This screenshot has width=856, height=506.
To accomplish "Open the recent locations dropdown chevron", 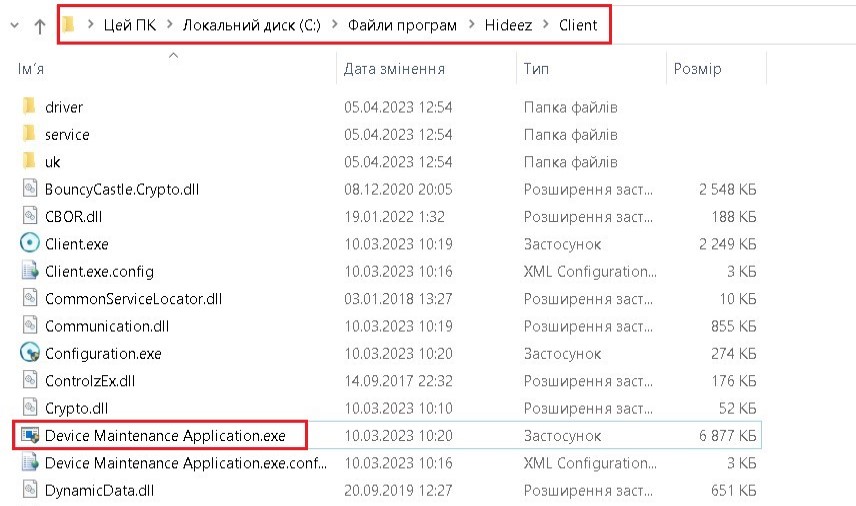I will (13, 27).
